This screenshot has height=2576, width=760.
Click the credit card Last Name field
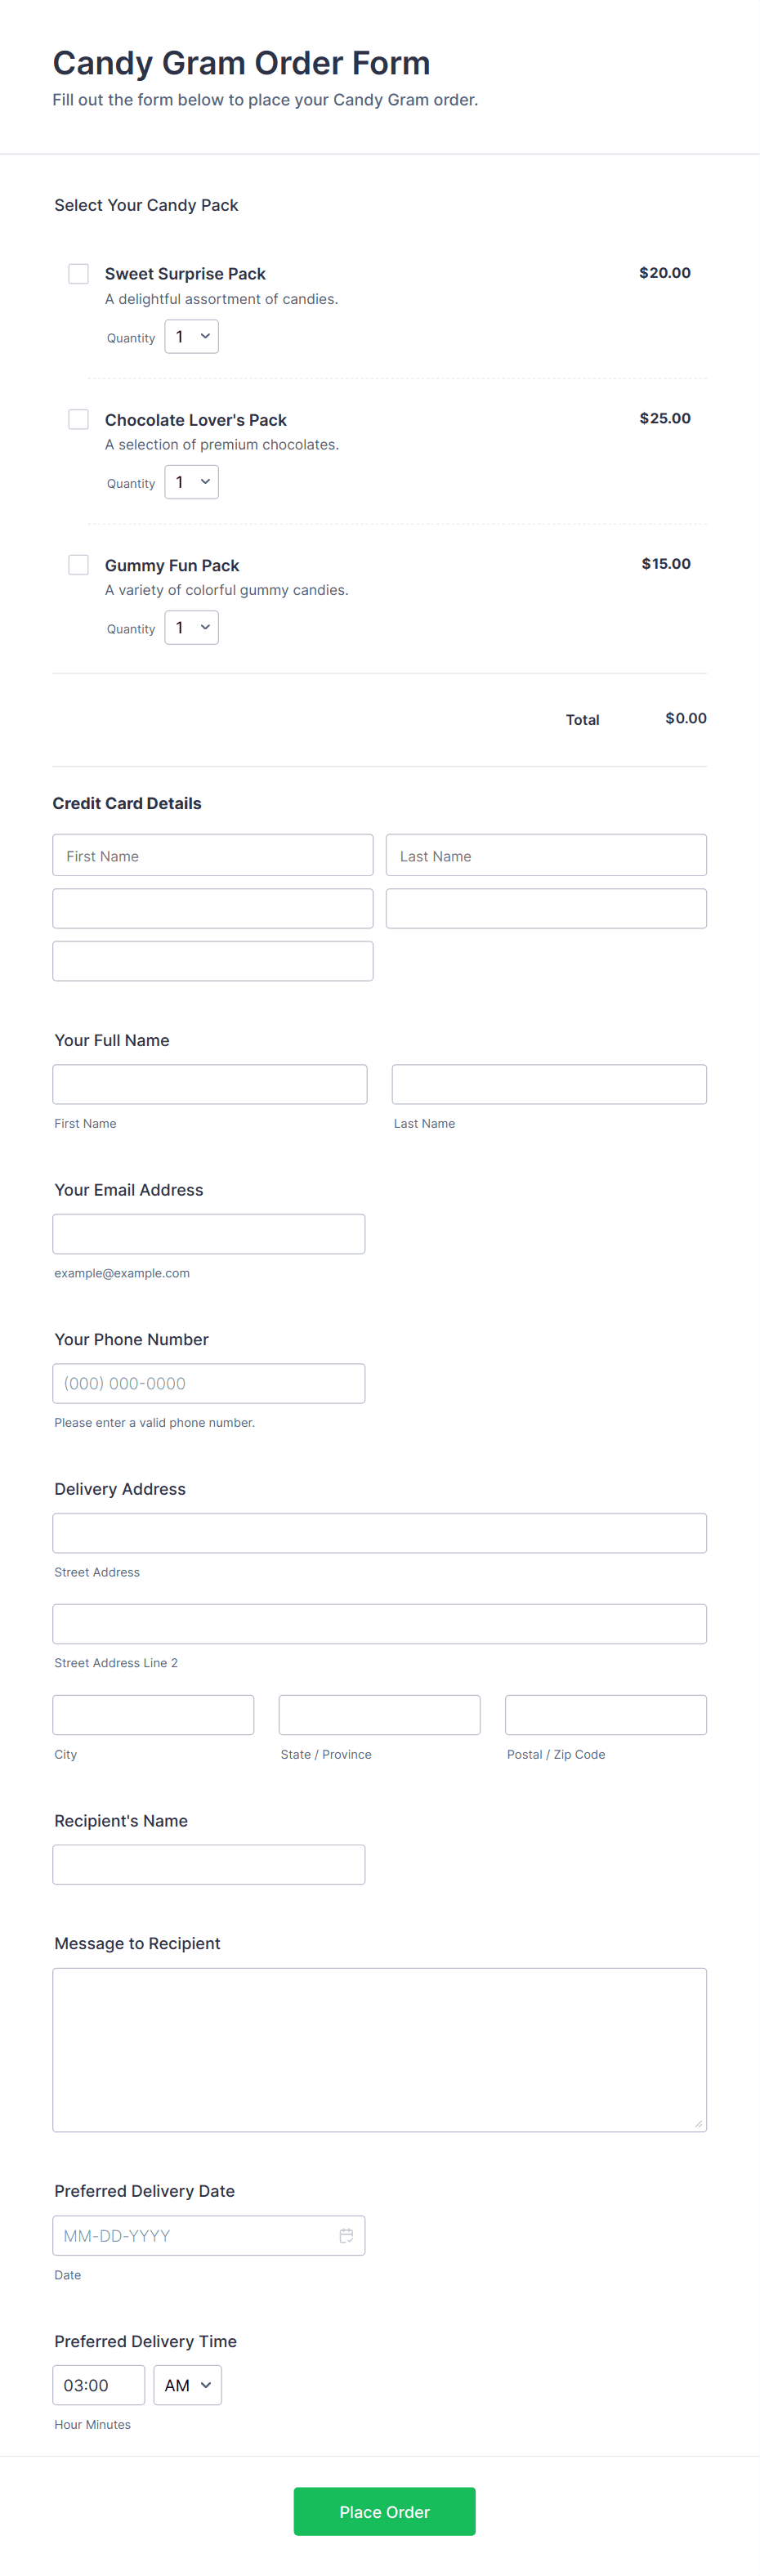point(546,855)
